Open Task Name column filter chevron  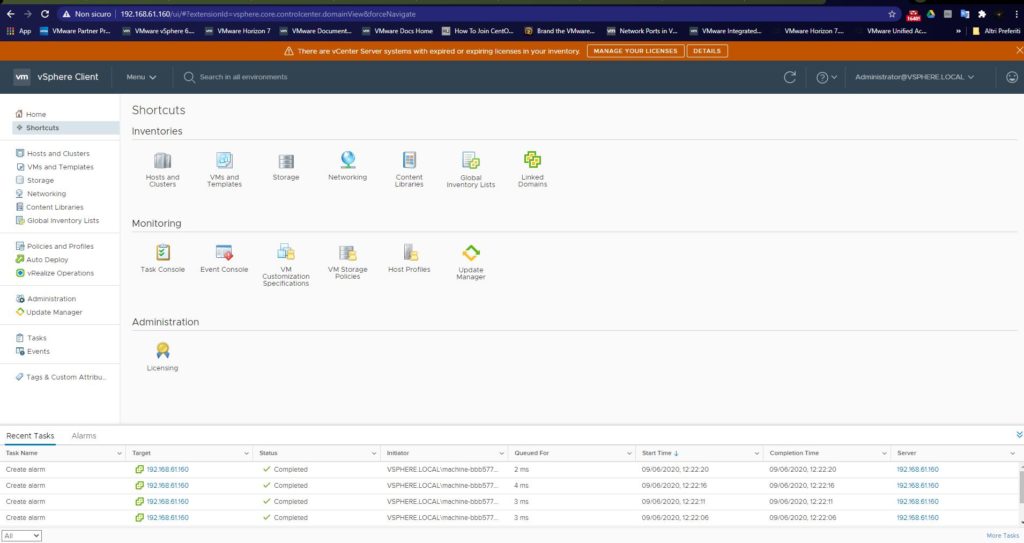[x=119, y=453]
